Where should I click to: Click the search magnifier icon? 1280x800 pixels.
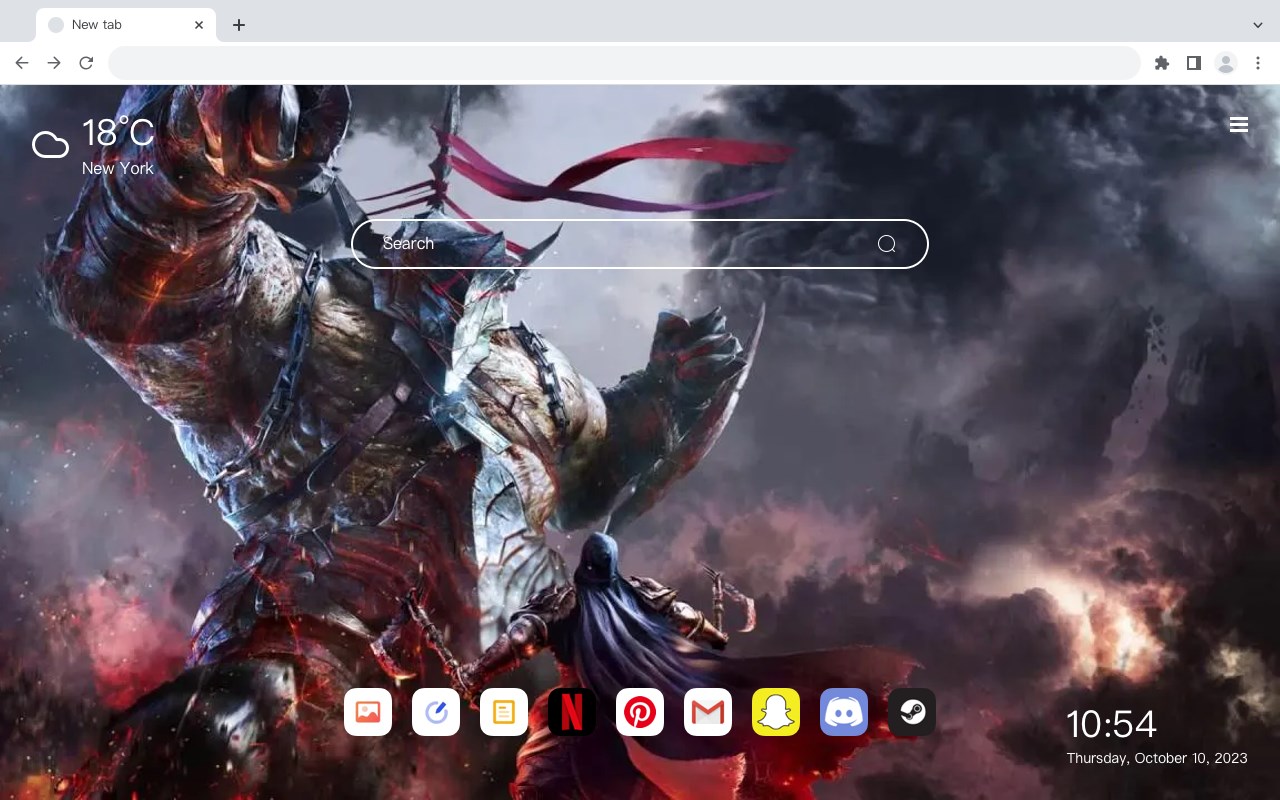(x=886, y=244)
